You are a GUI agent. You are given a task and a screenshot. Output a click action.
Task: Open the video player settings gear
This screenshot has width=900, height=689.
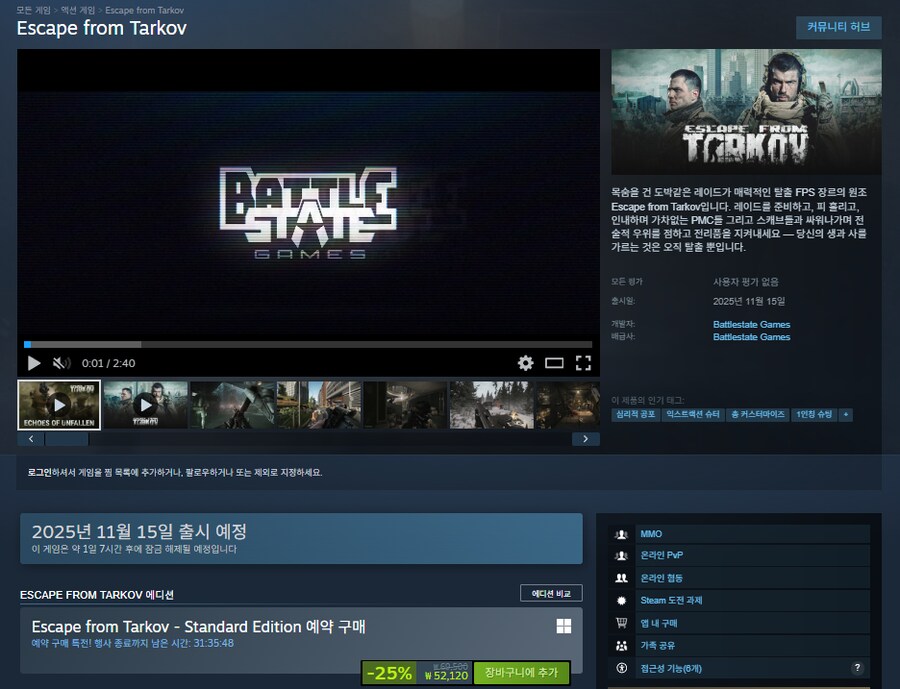pos(526,363)
